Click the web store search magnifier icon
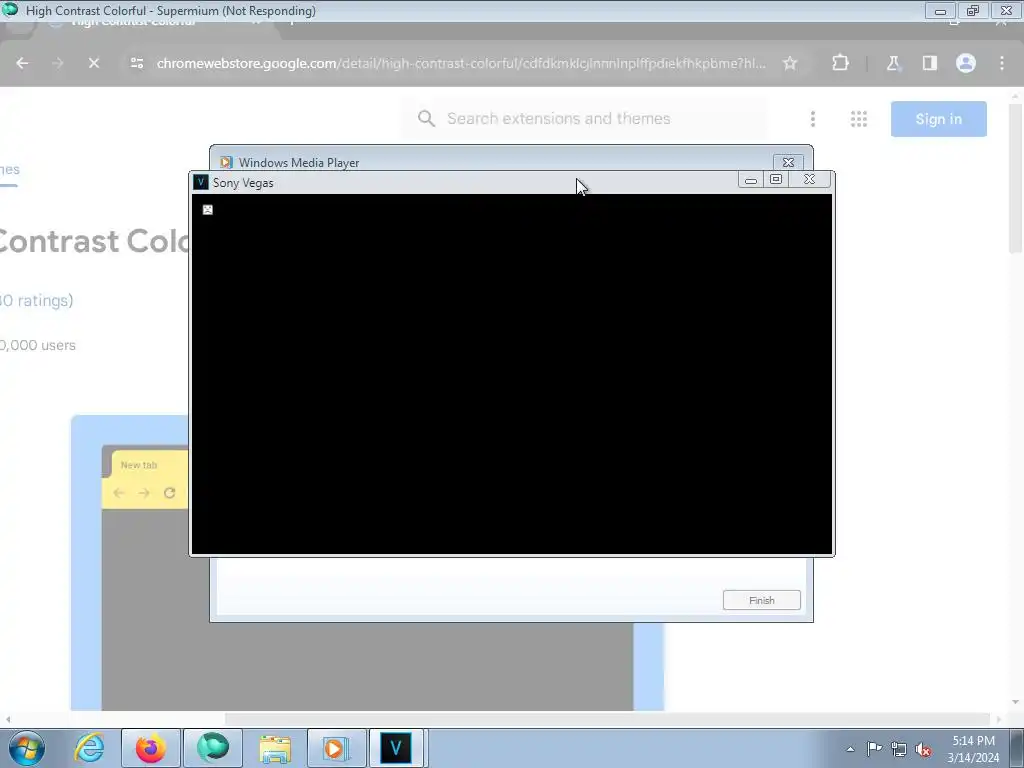Viewport: 1024px width, 768px height. point(426,118)
